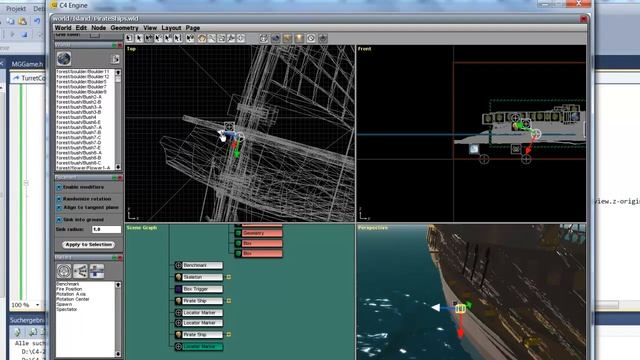Viewport: 640px width, 360px height.
Task: Click the green highlighted Locator Marker node
Action: pos(202,347)
